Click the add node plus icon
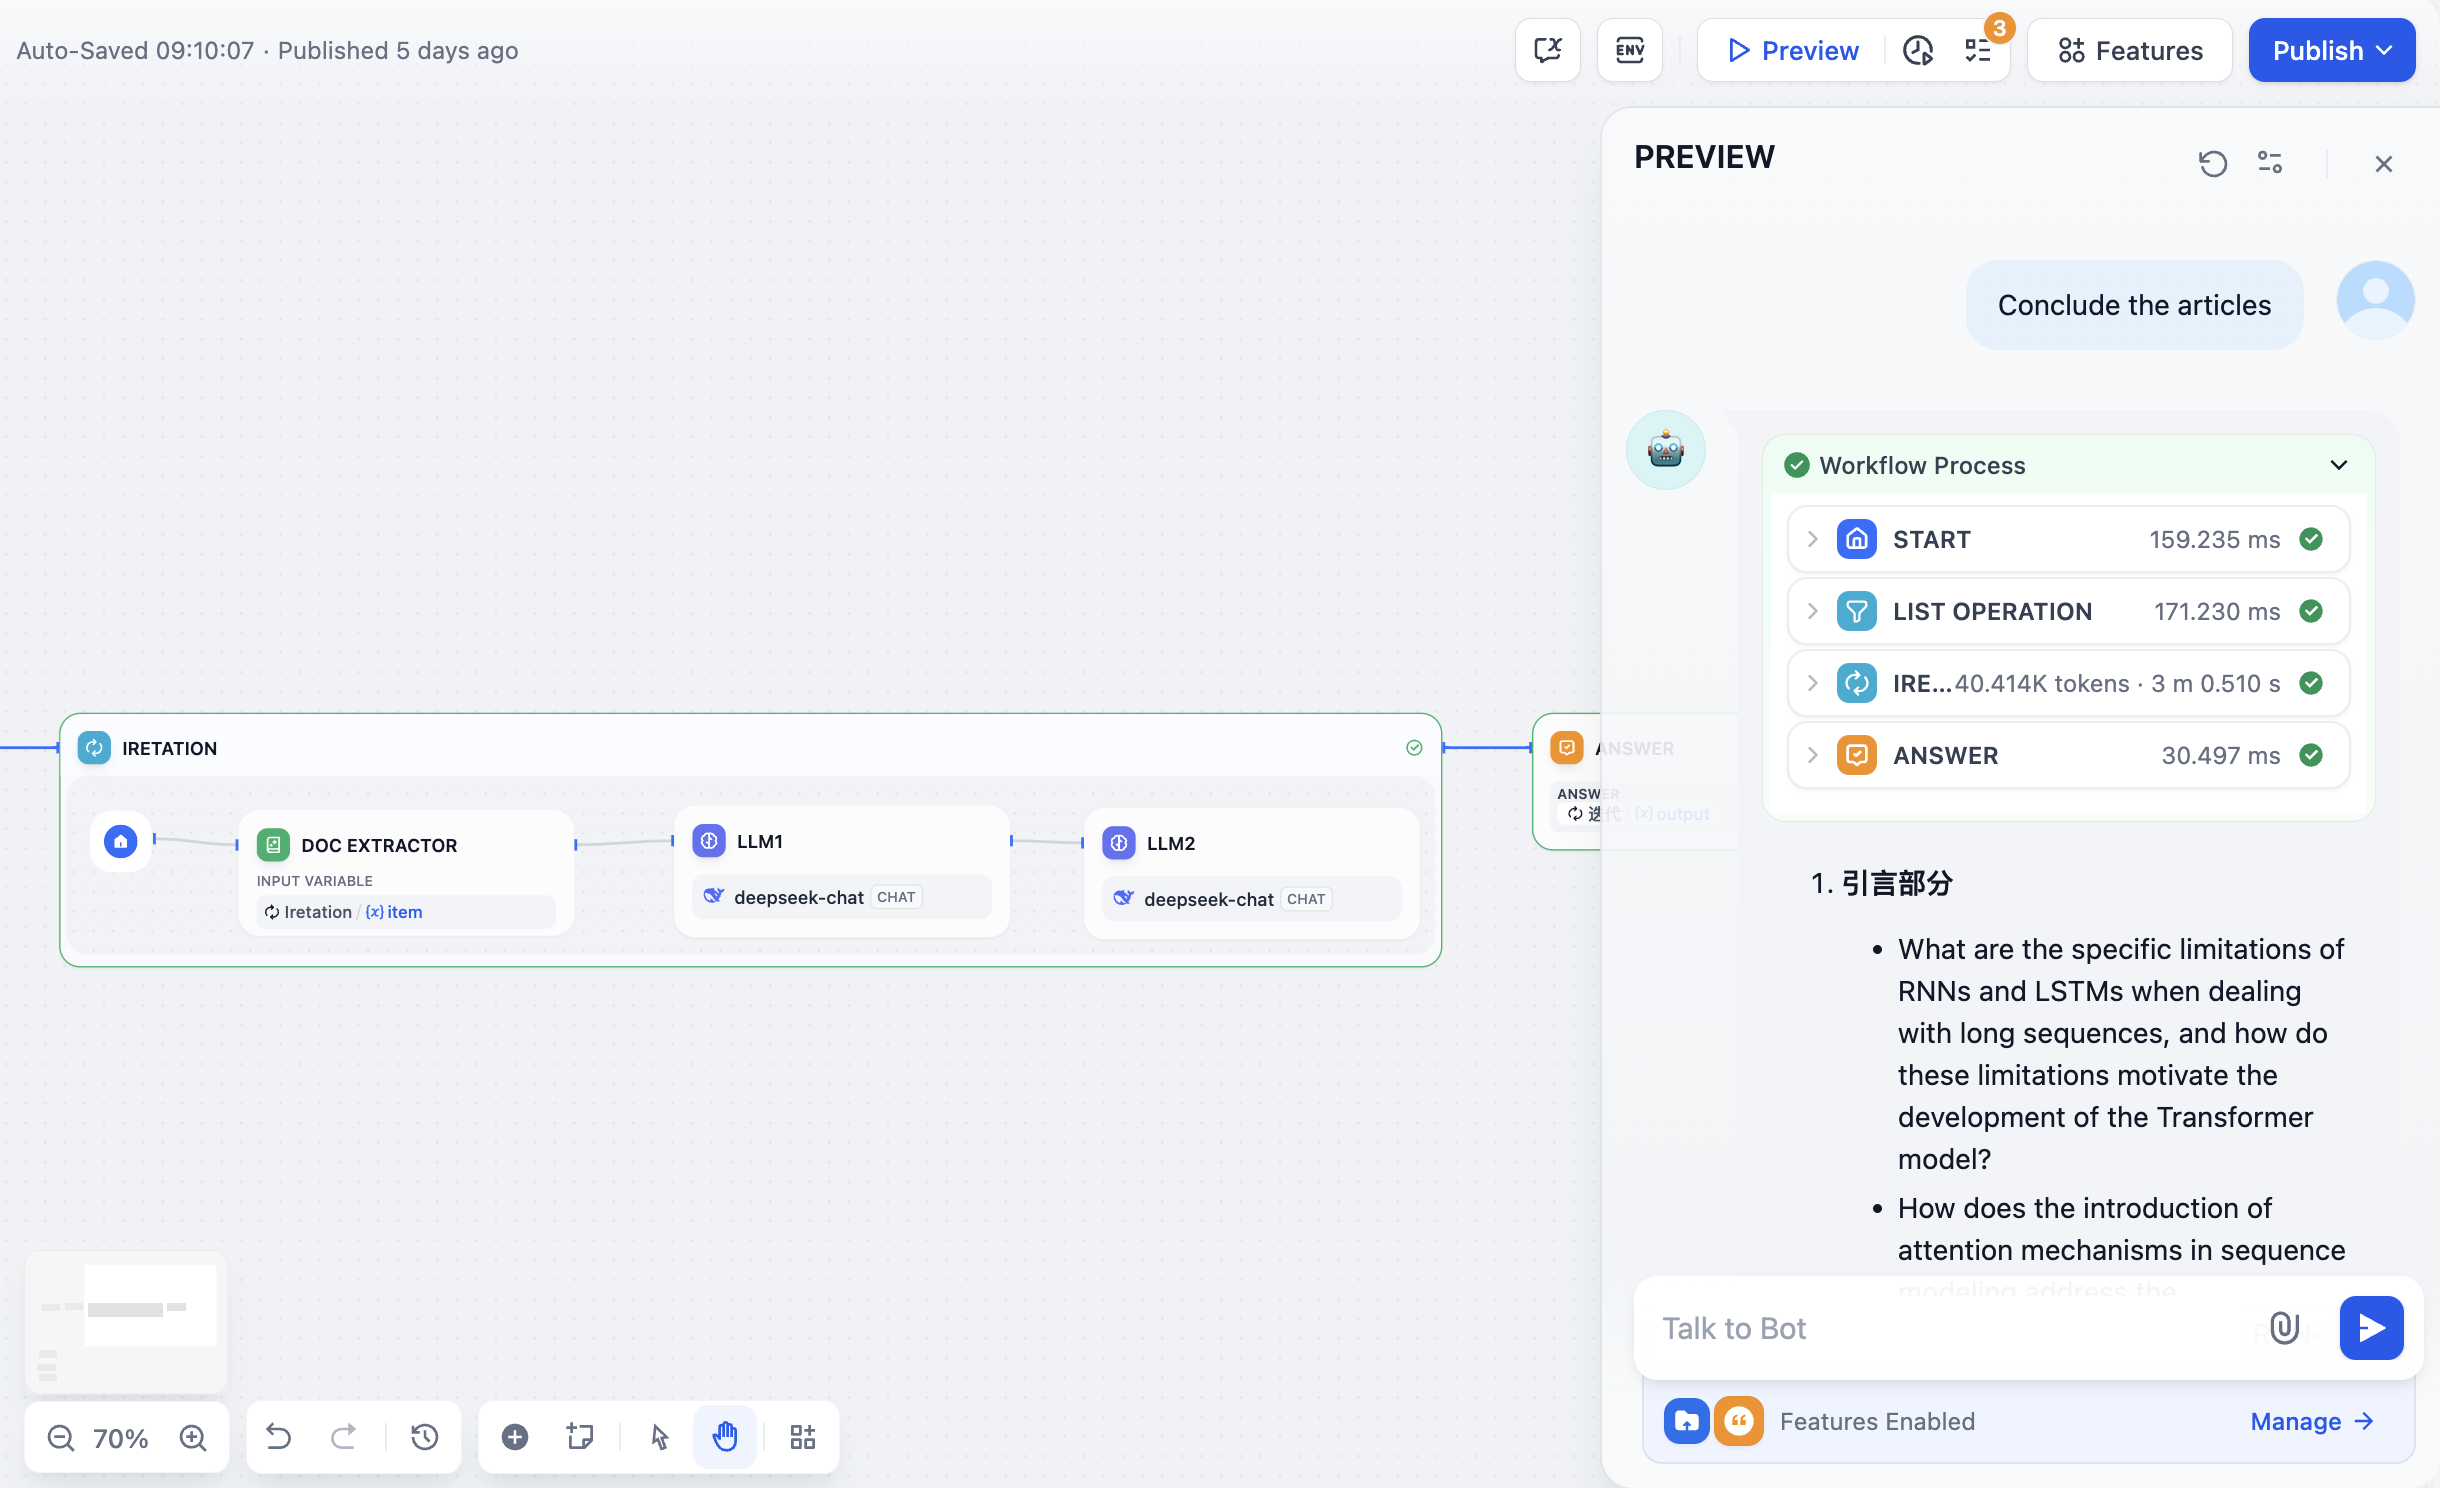This screenshot has height=1488, width=2440. coord(515,1437)
